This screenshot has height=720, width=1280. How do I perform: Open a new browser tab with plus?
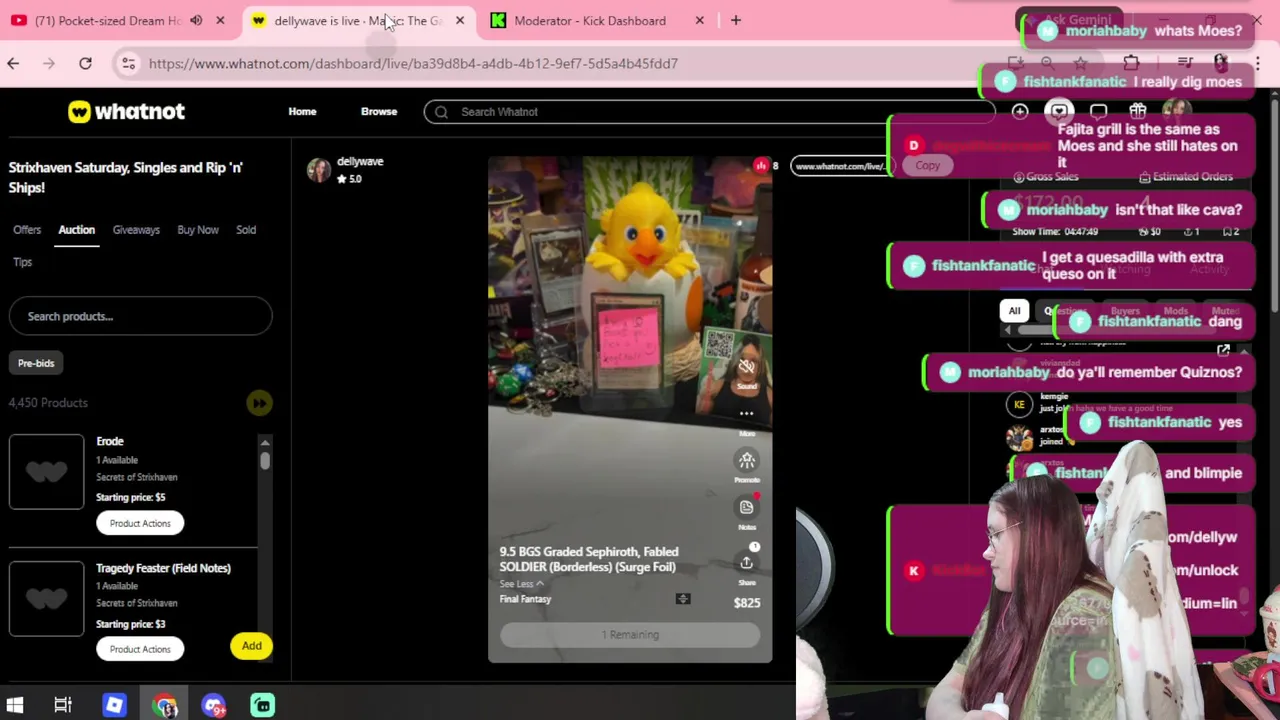tap(736, 20)
